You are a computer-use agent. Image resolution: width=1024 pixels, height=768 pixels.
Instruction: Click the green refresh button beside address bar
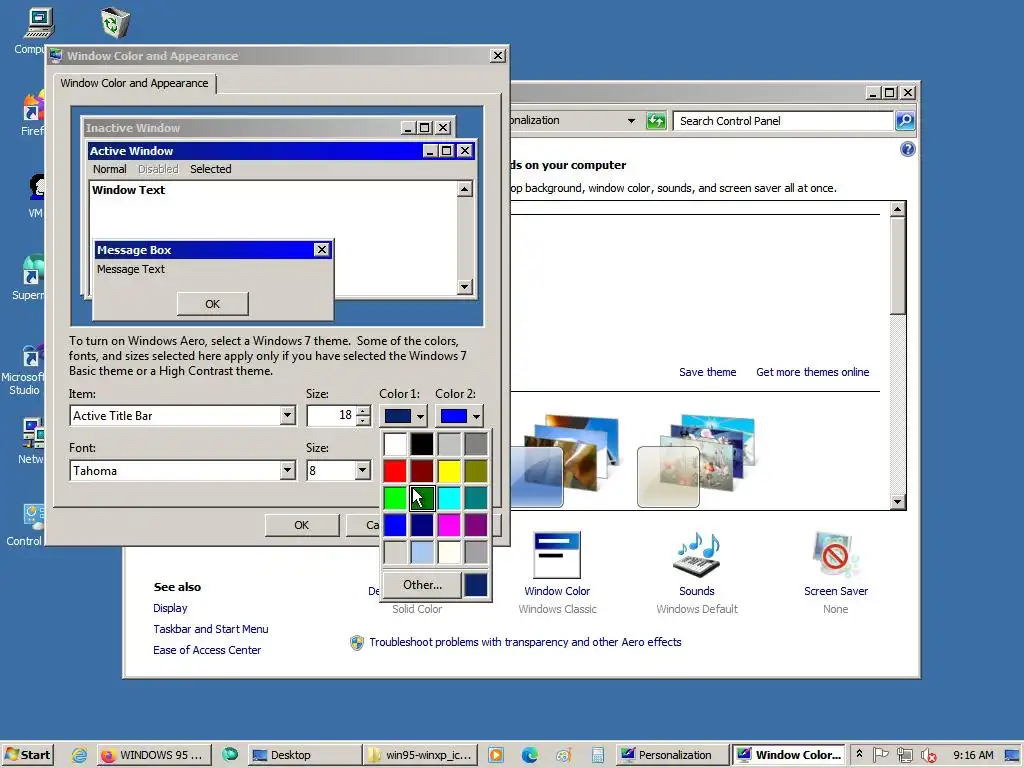(x=656, y=121)
